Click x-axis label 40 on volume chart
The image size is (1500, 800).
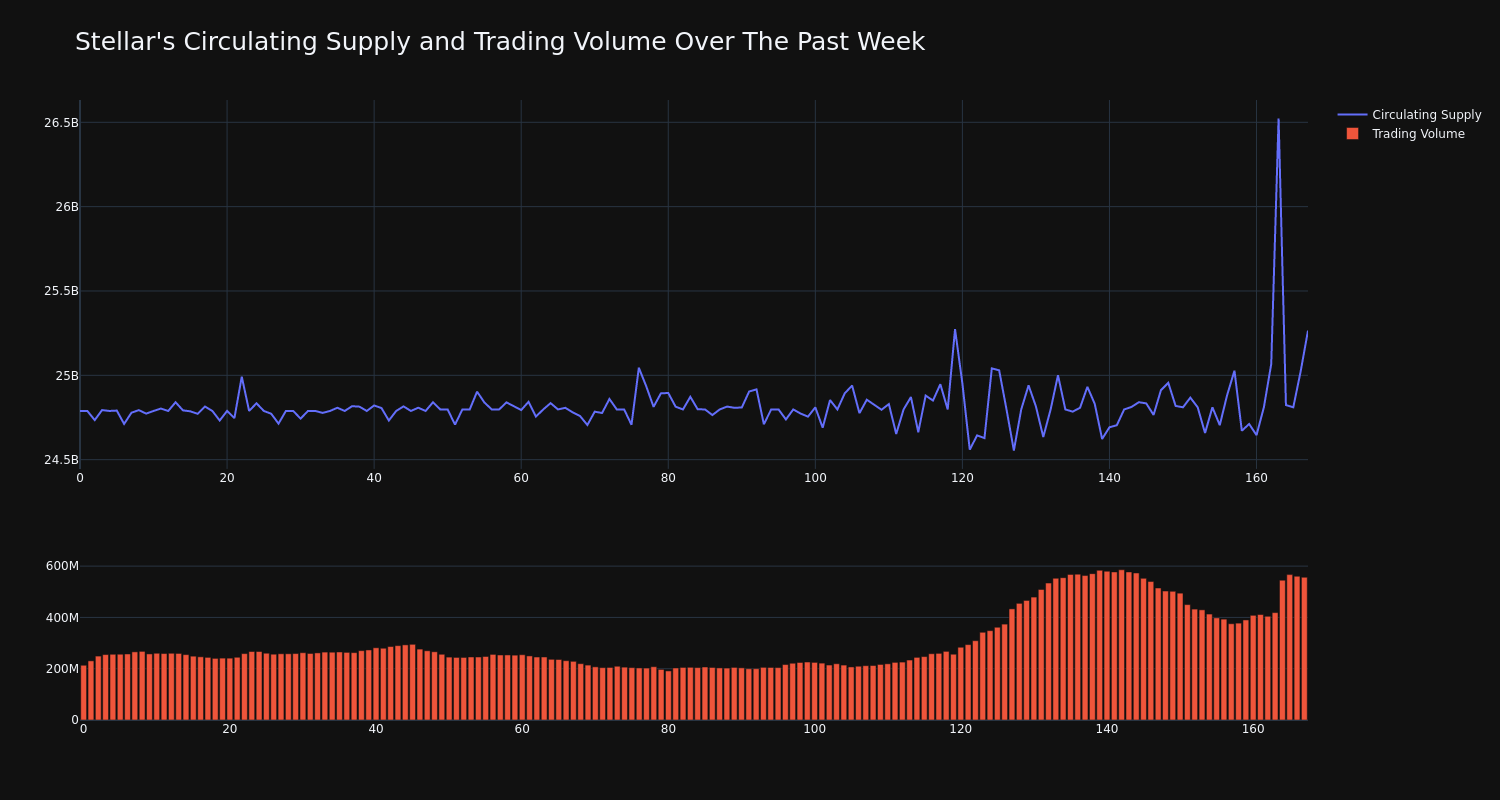click(376, 729)
